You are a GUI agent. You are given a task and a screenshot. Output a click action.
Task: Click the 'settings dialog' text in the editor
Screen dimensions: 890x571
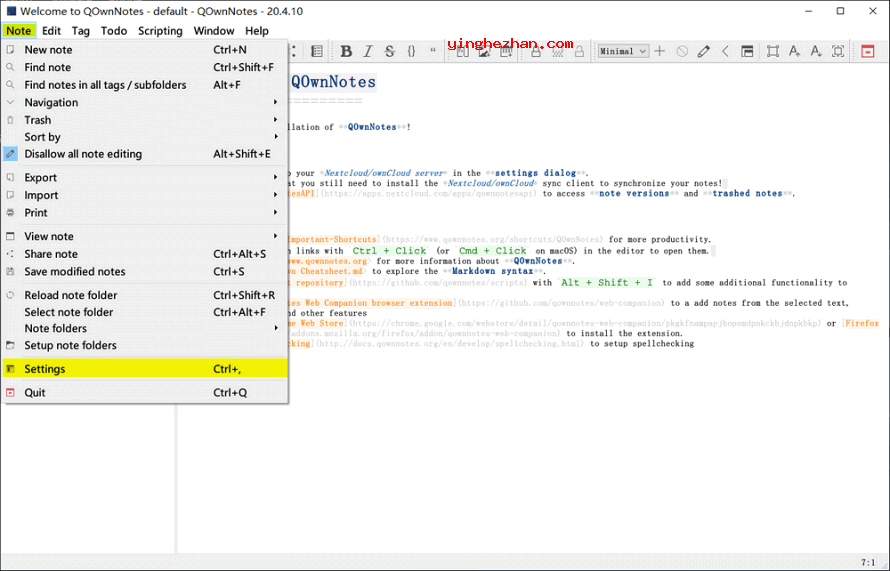(535, 173)
